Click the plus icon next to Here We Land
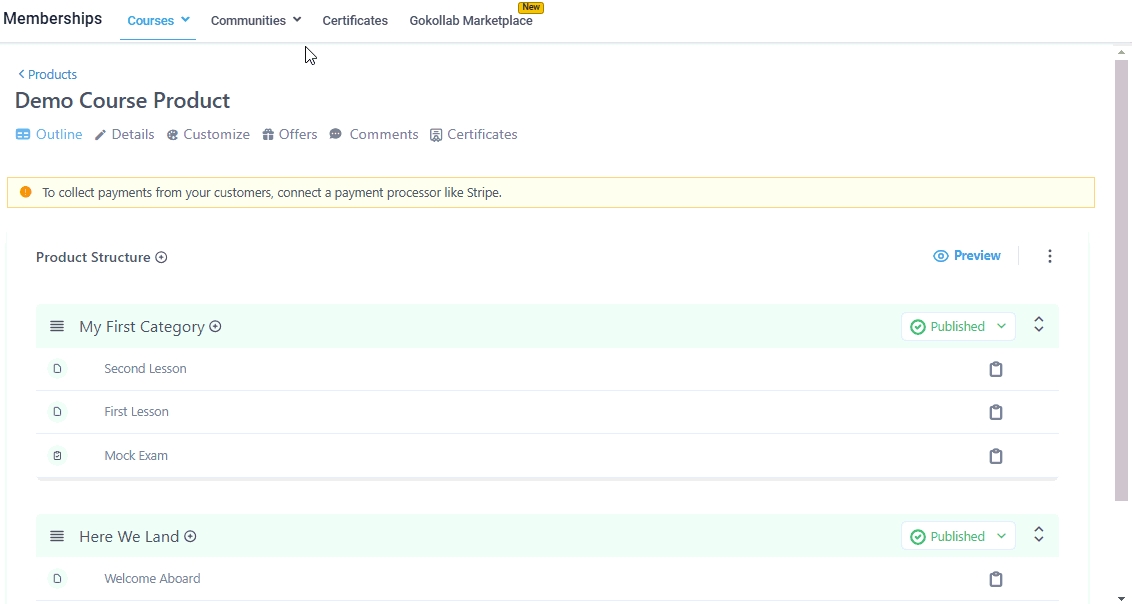The height and width of the screenshot is (604, 1132). [x=190, y=537]
